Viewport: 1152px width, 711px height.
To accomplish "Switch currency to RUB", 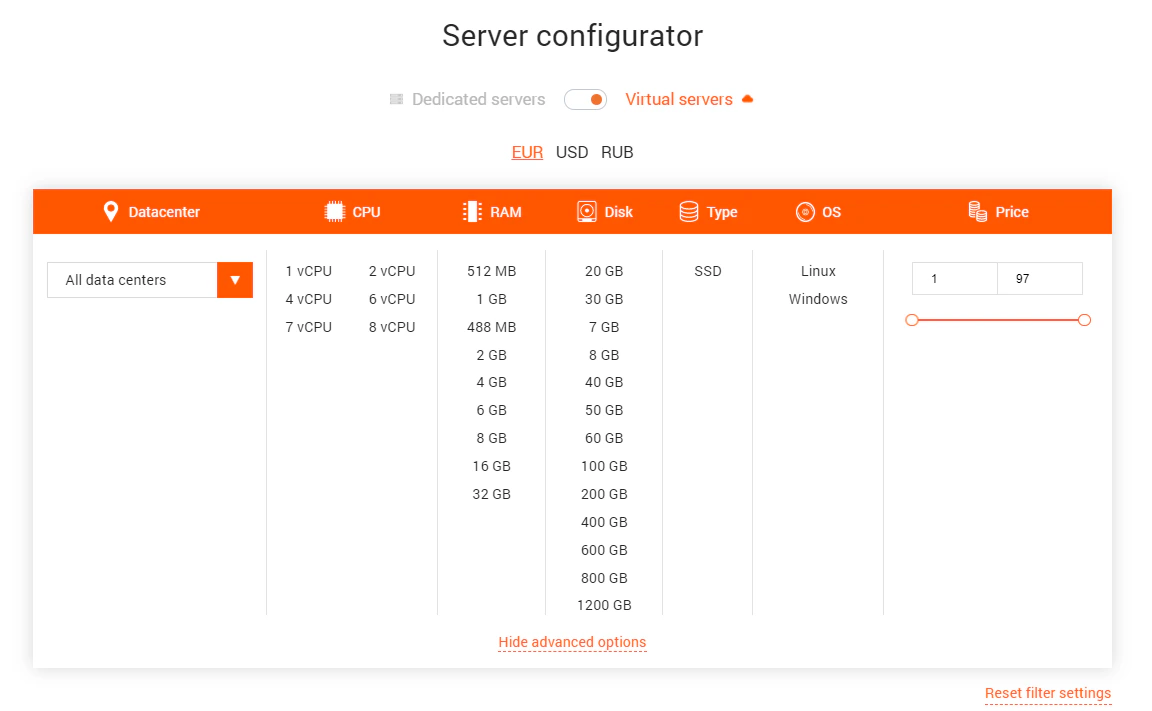I will click(617, 152).
